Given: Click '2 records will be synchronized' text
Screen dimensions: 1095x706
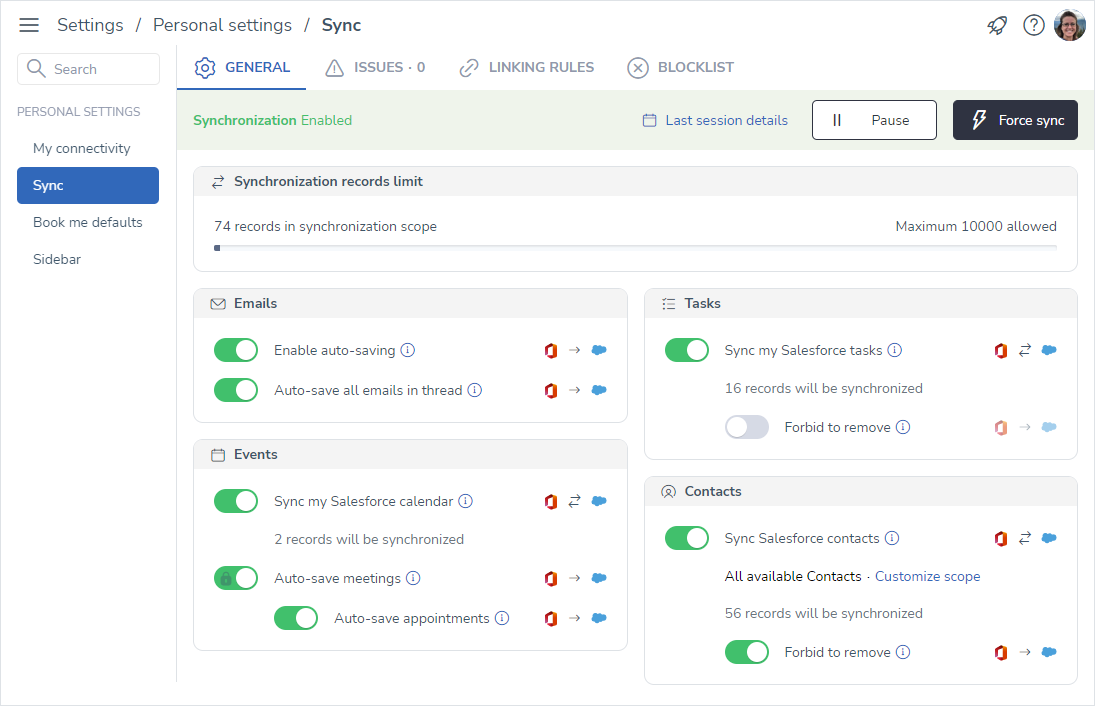Looking at the screenshot, I should 369,539.
